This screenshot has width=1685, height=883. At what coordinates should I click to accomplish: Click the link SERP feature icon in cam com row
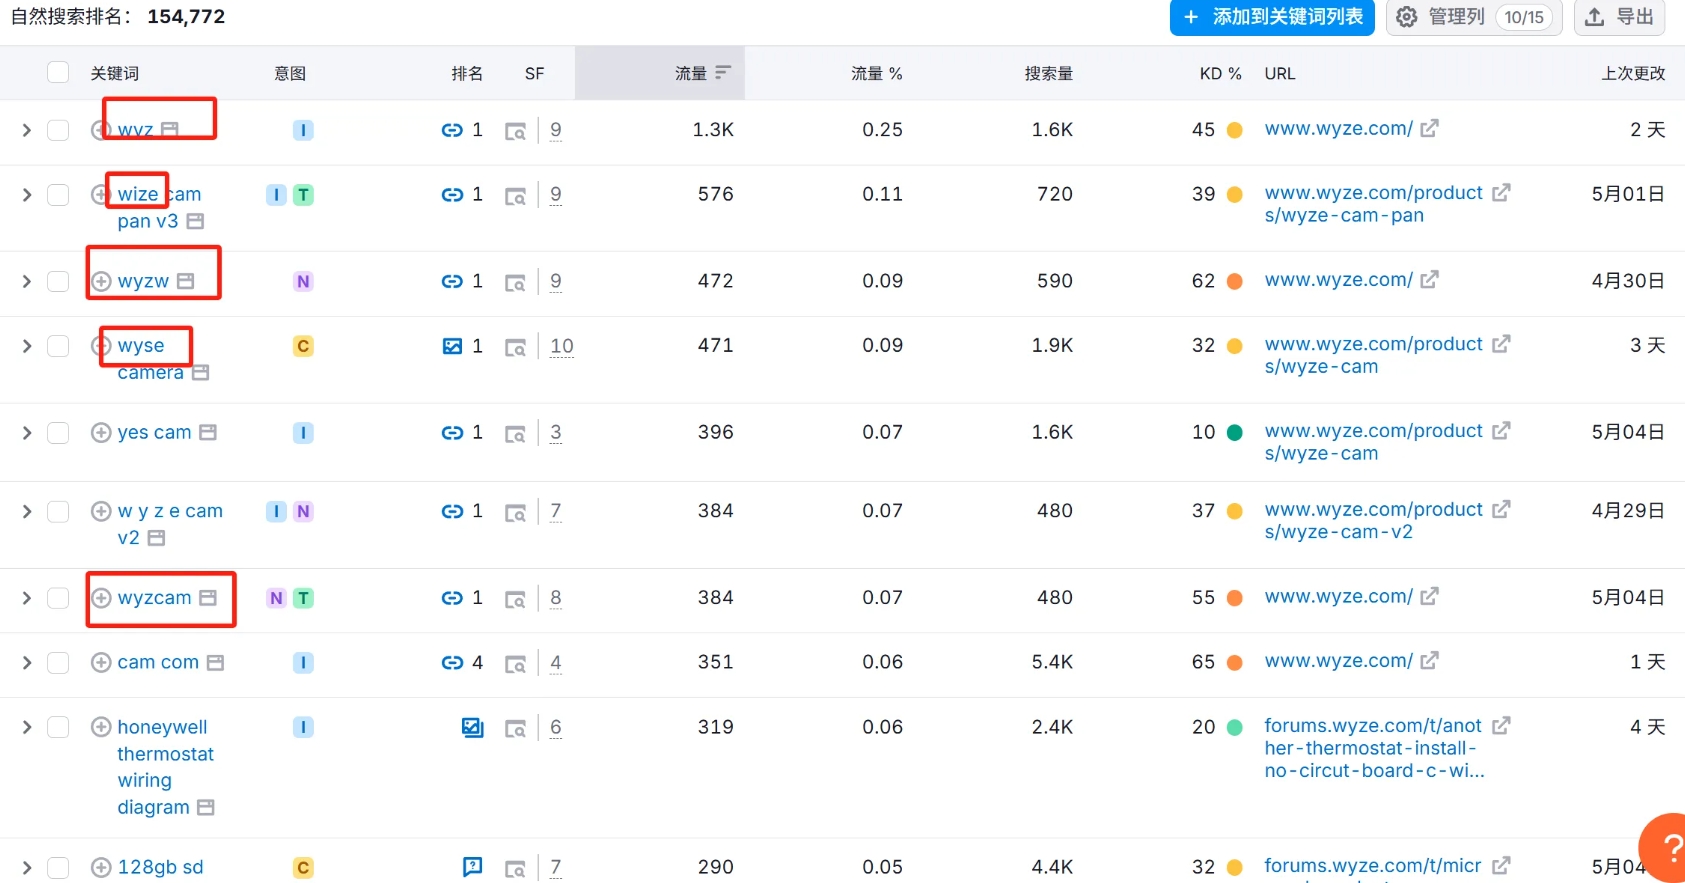click(x=452, y=662)
